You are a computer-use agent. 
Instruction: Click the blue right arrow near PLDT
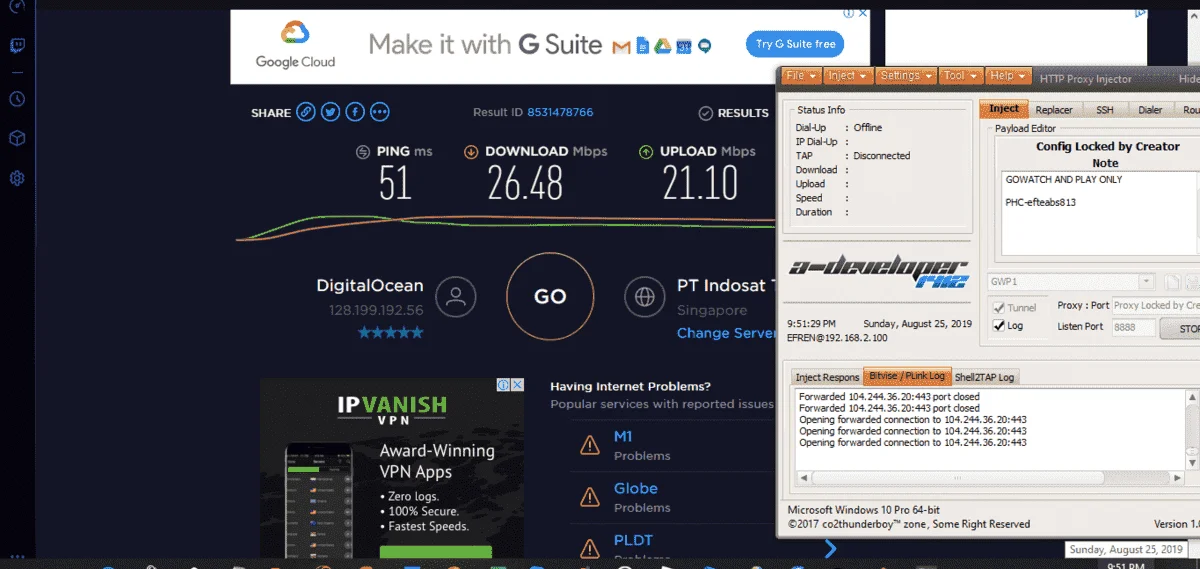tap(830, 548)
